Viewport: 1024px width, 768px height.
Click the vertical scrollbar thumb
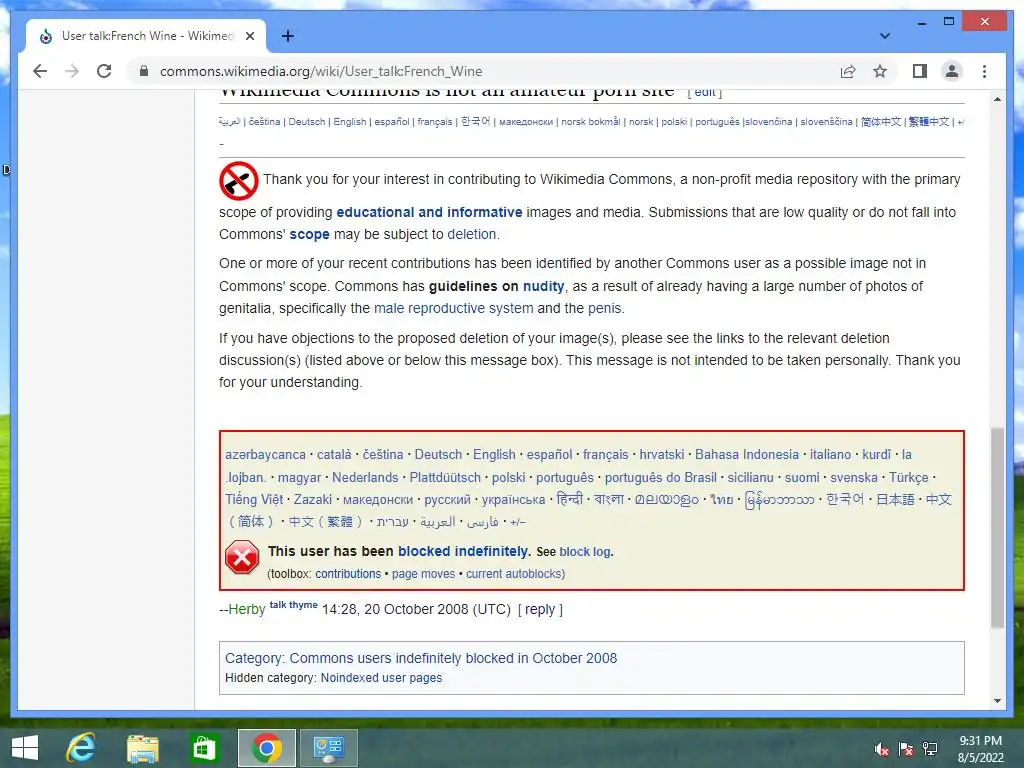(x=997, y=528)
